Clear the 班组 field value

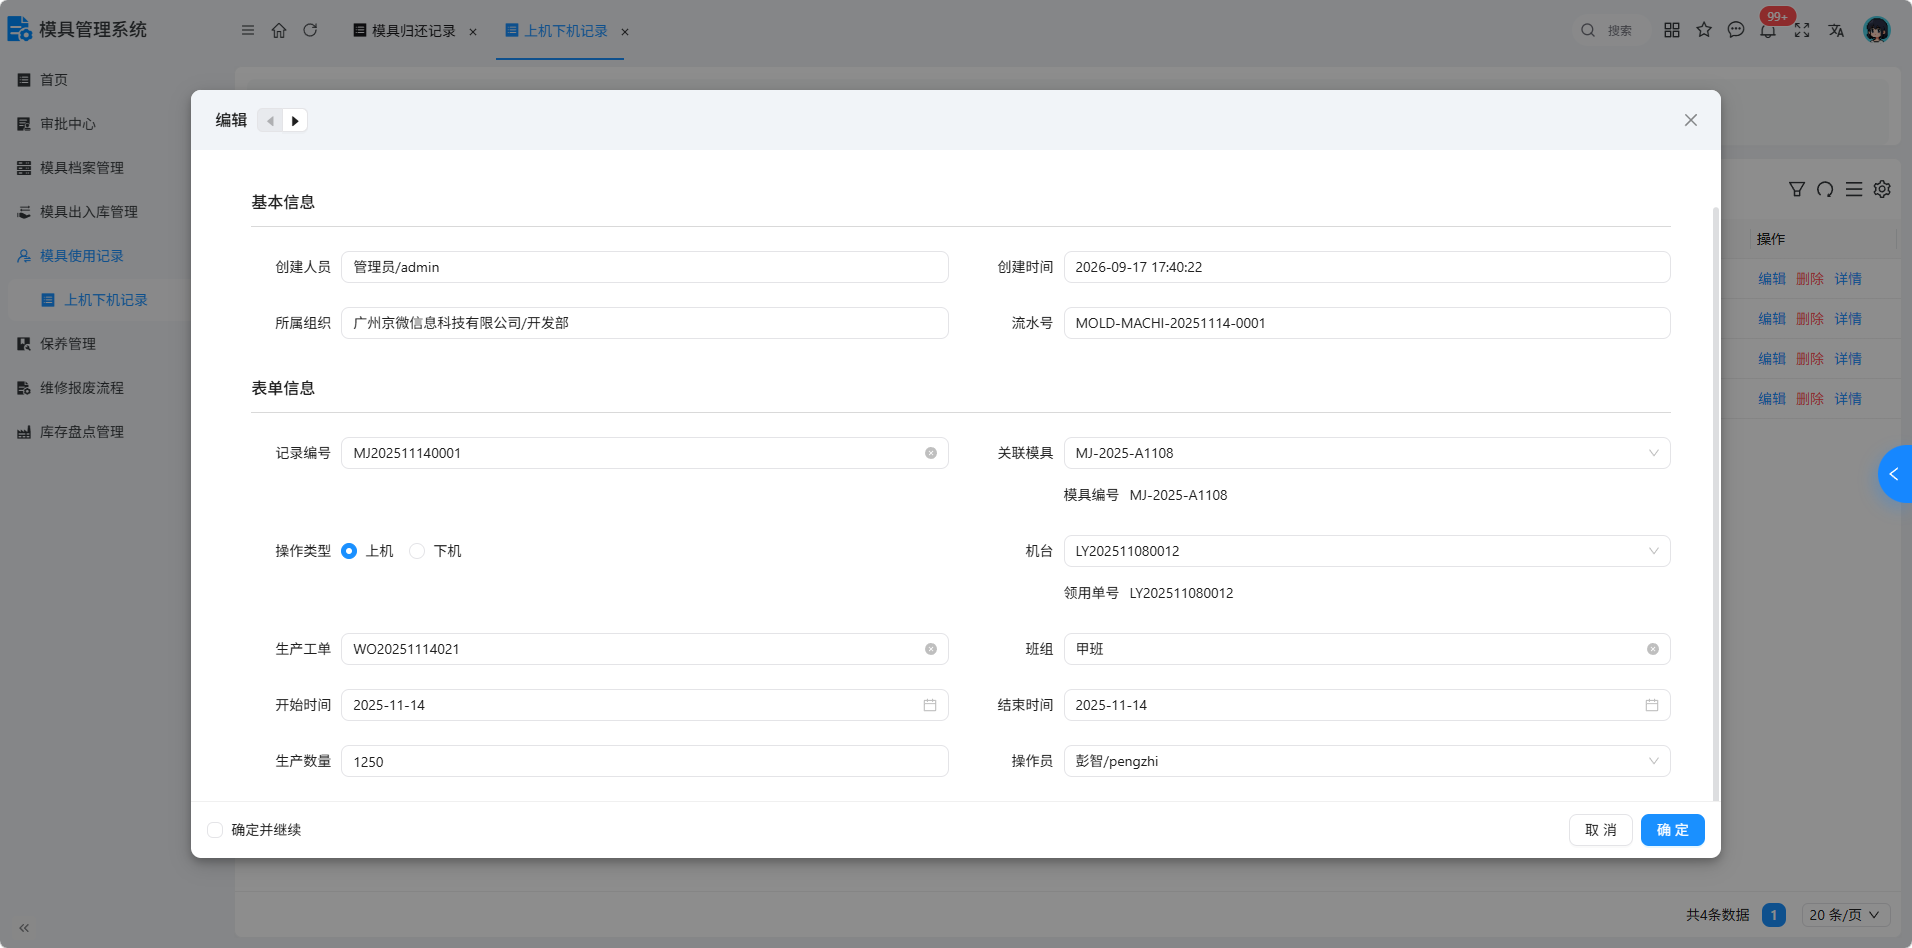pos(1653,649)
